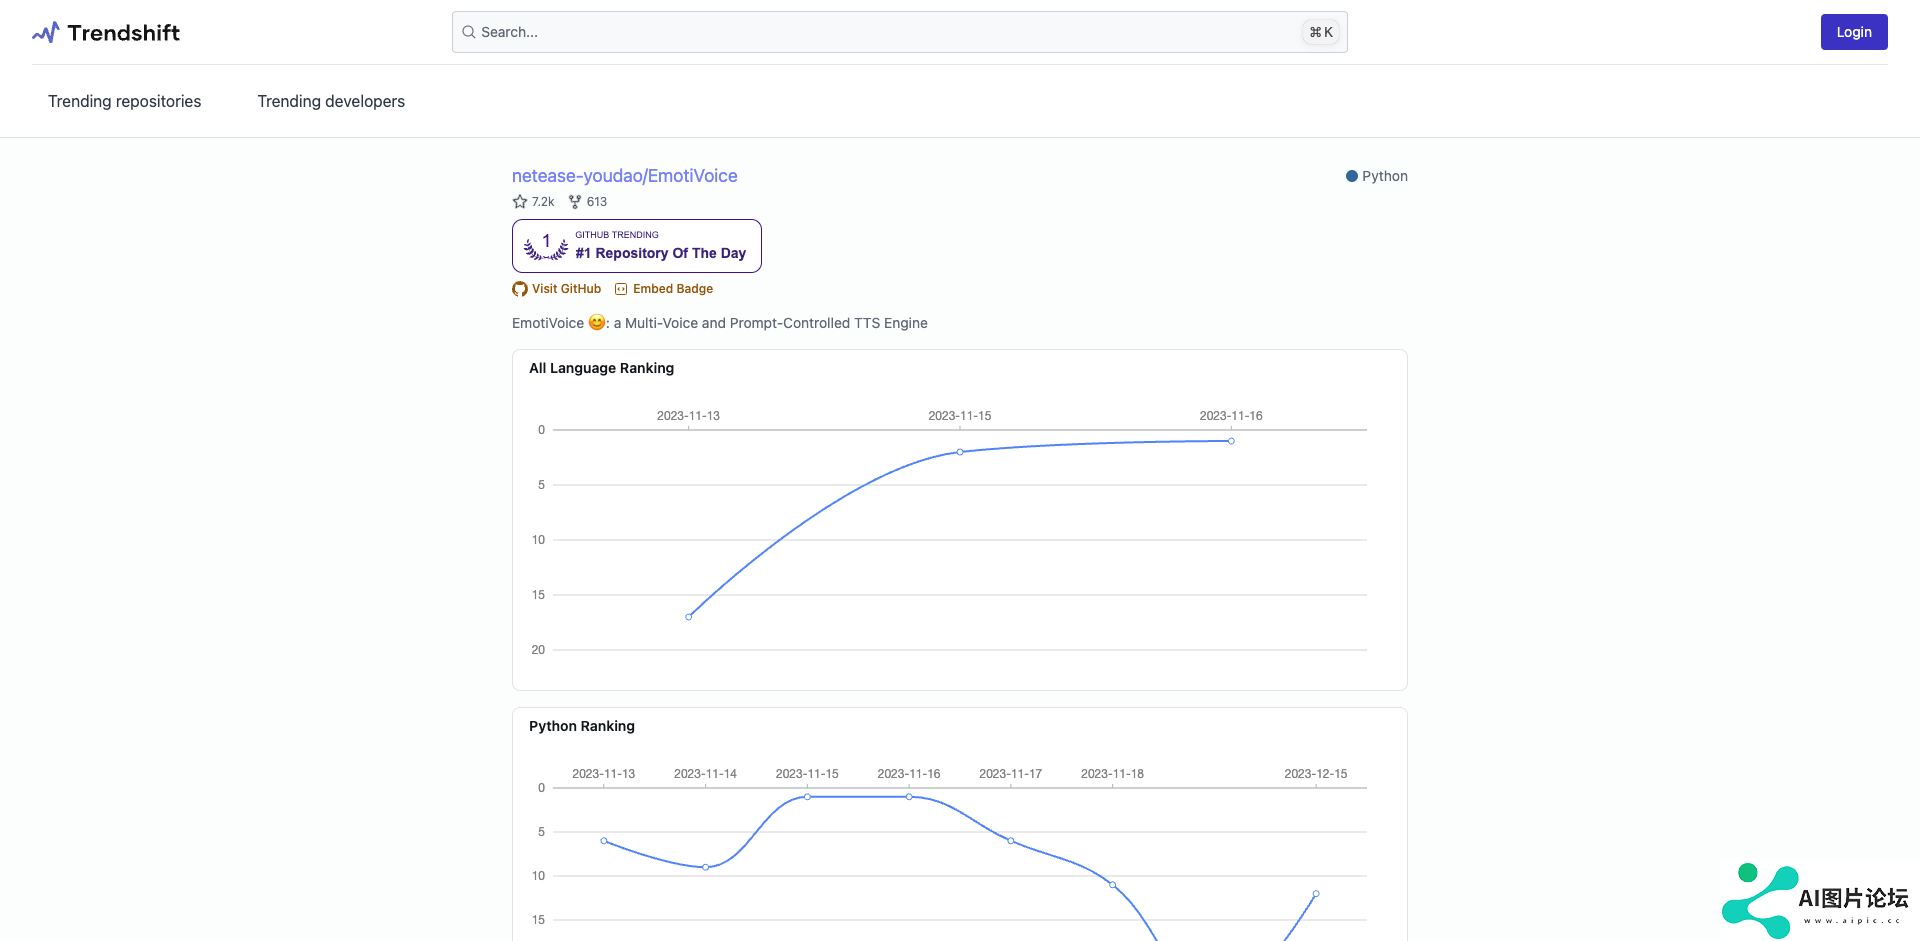
Task: Select the 2023-11-16 point in Python Ranking chart
Action: click(x=909, y=797)
